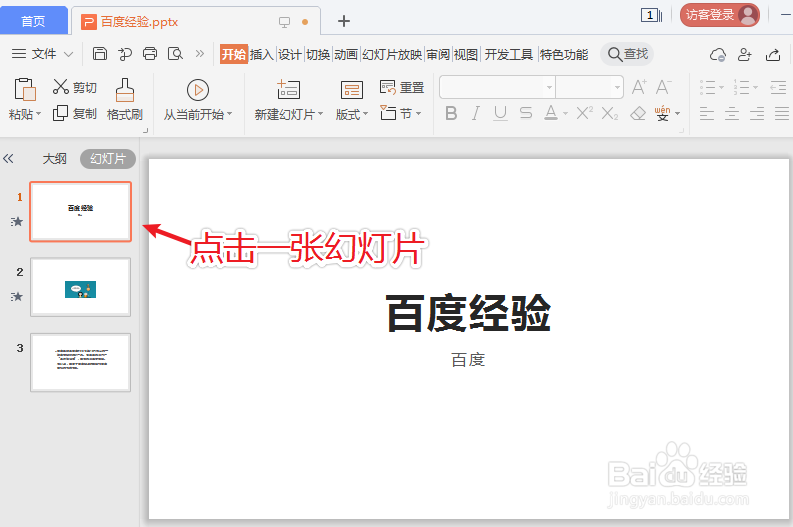This screenshot has height=527, width=793.
Task: Click the Layout (版式) icon
Action: pyautogui.click(x=351, y=90)
